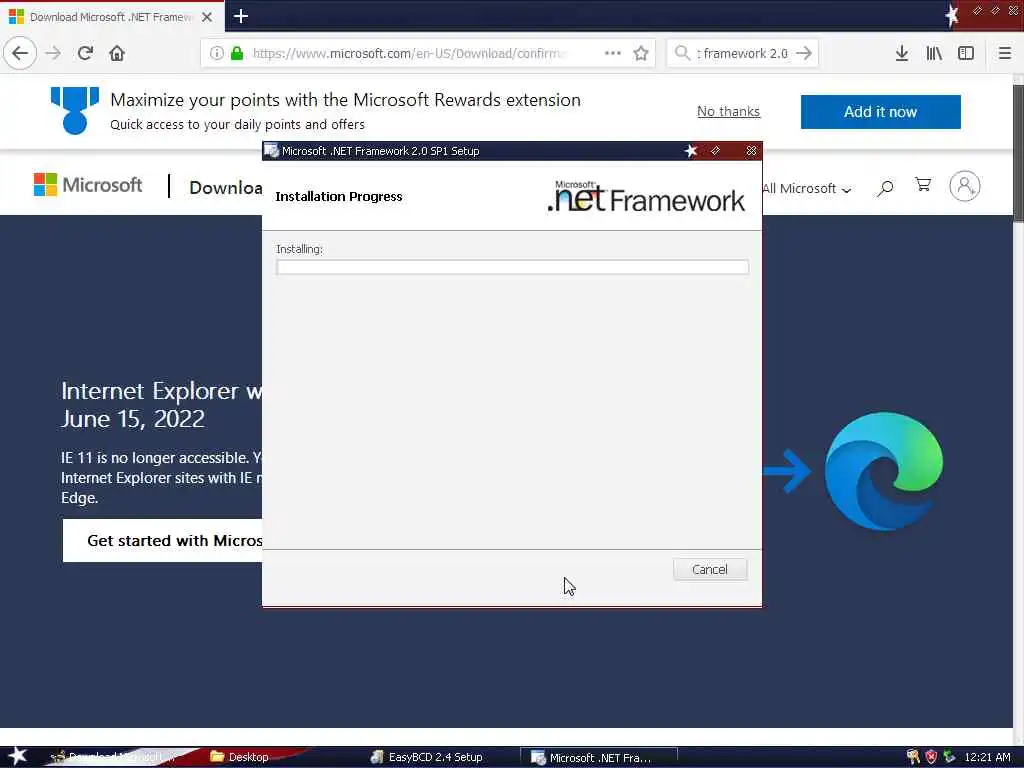Viewport: 1024px width, 768px height.
Task: Open the page actions three-dot menu
Action: [x=613, y=53]
